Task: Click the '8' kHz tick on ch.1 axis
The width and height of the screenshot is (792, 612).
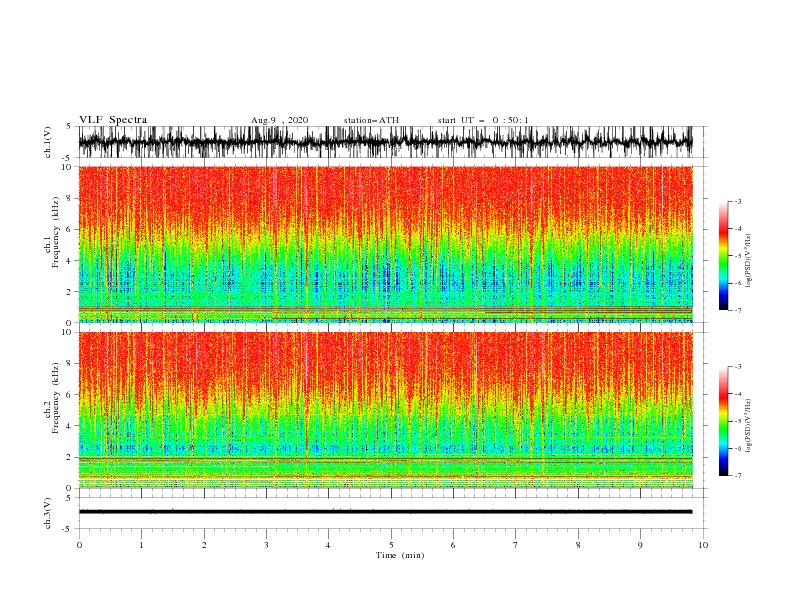Action: [x=70, y=198]
